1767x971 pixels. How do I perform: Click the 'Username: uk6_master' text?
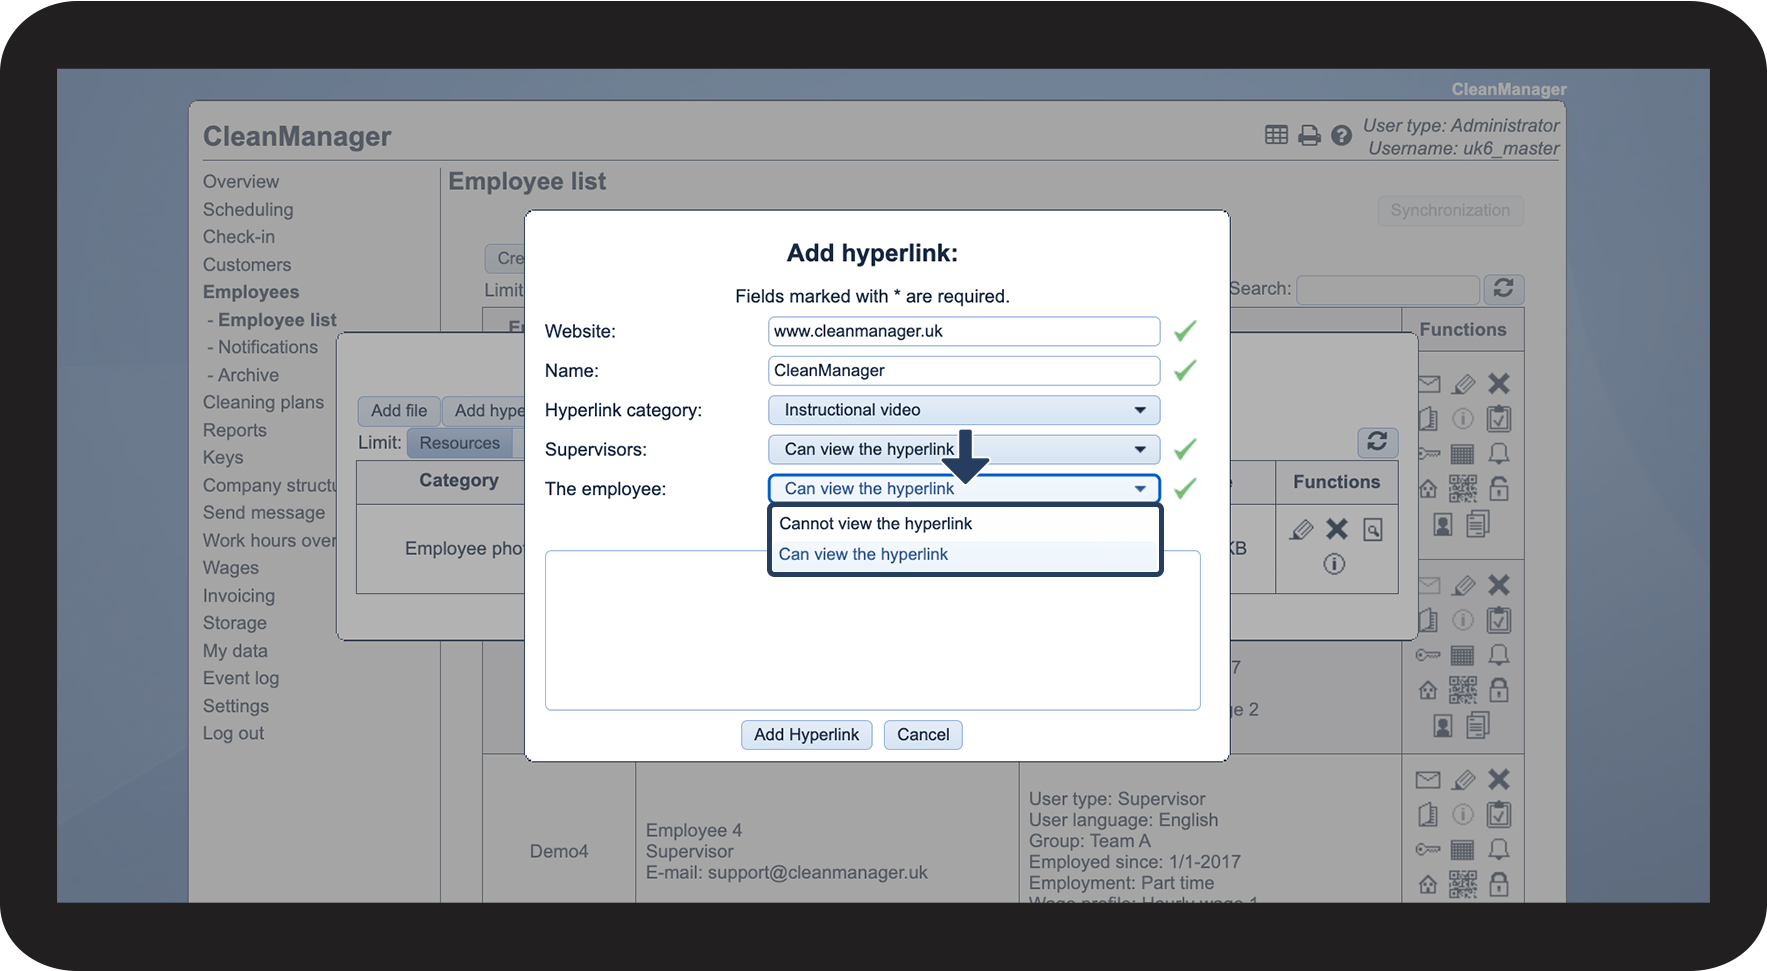coord(1464,149)
